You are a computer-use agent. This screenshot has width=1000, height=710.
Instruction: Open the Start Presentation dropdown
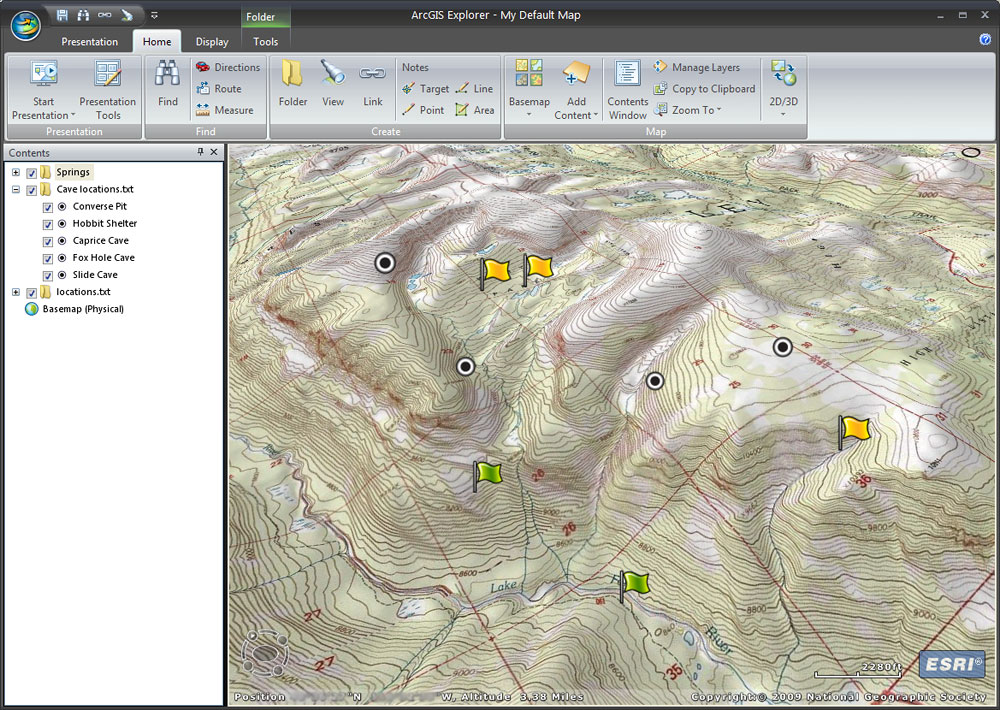click(43, 91)
